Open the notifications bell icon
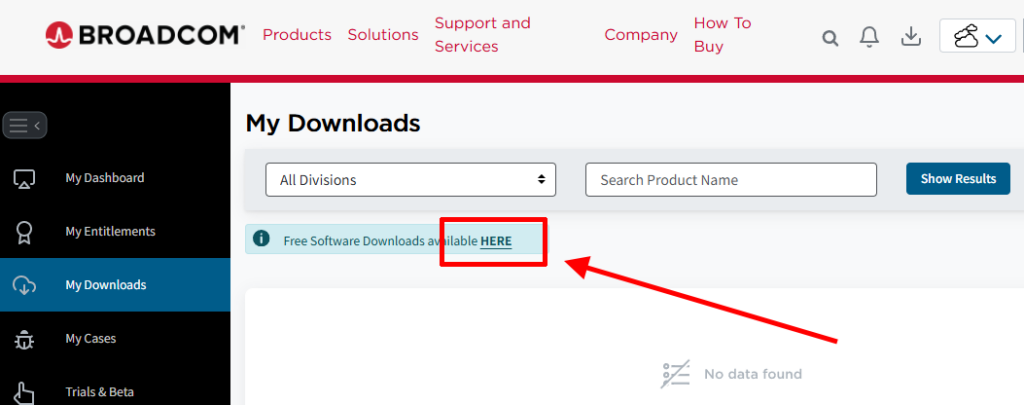The height and width of the screenshot is (405, 1024). pos(869,37)
